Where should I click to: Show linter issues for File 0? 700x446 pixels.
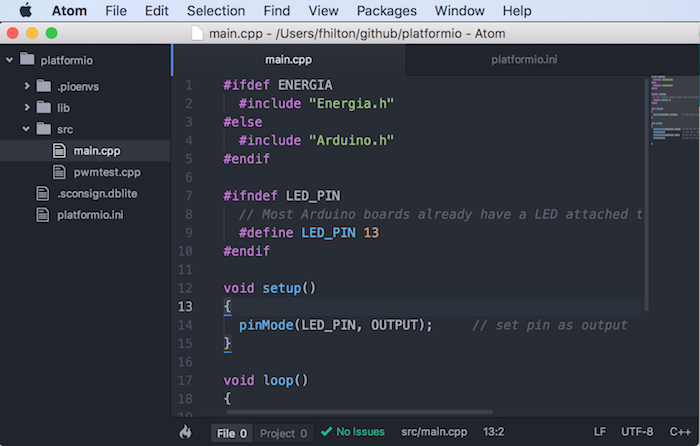click(232, 433)
